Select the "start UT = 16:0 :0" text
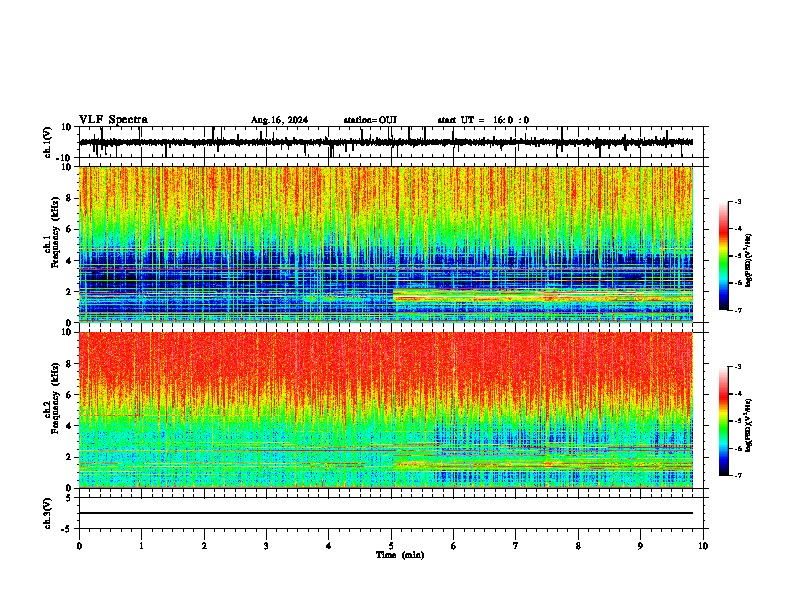 coord(483,120)
